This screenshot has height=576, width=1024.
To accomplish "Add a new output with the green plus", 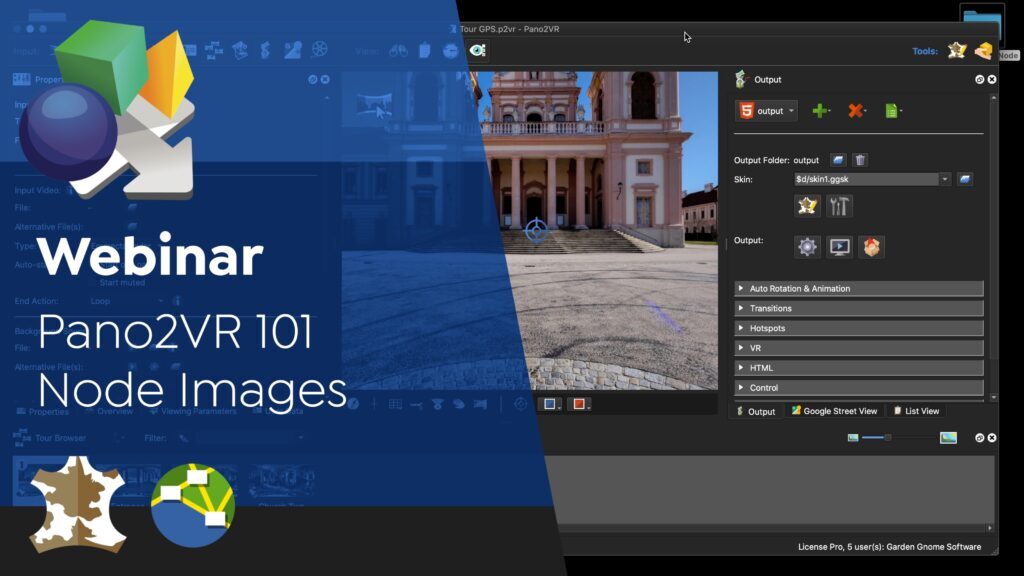I will coord(820,111).
